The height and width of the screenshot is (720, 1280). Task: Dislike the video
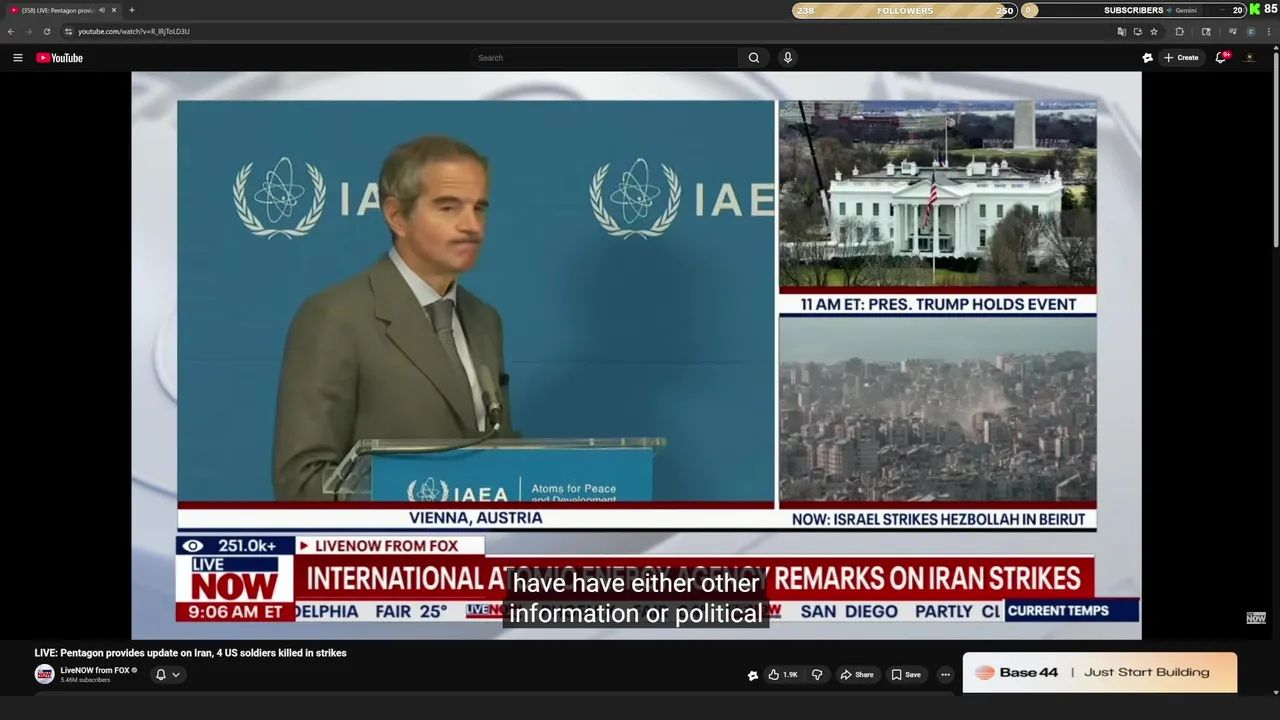point(817,675)
